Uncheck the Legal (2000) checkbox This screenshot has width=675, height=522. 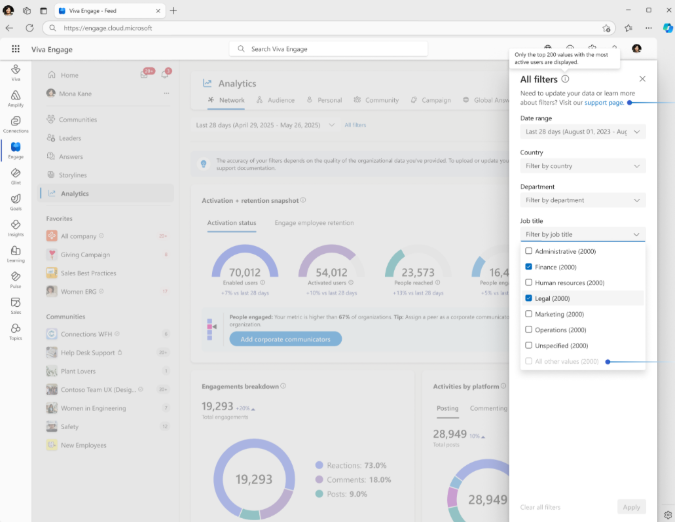coord(529,298)
